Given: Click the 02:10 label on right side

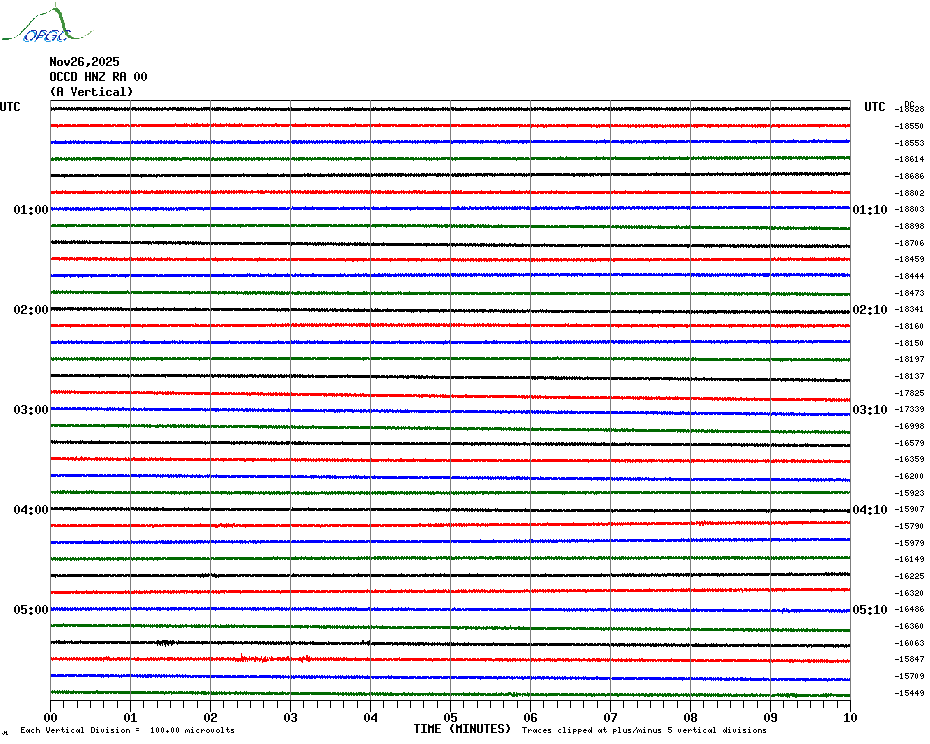Looking at the screenshot, I should pyautogui.click(x=869, y=310).
